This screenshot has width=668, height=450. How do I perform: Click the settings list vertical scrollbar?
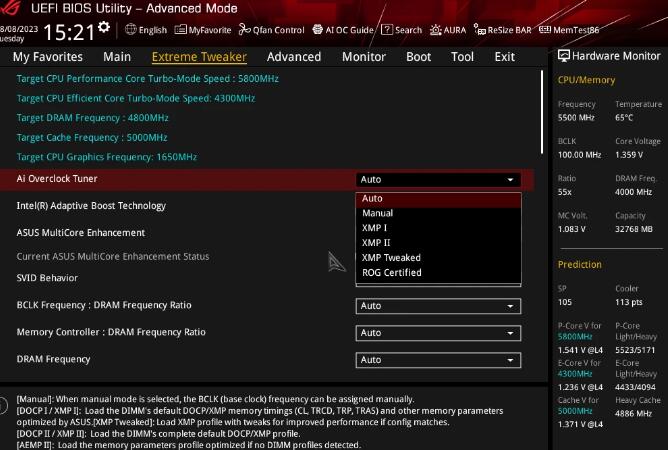click(542, 112)
